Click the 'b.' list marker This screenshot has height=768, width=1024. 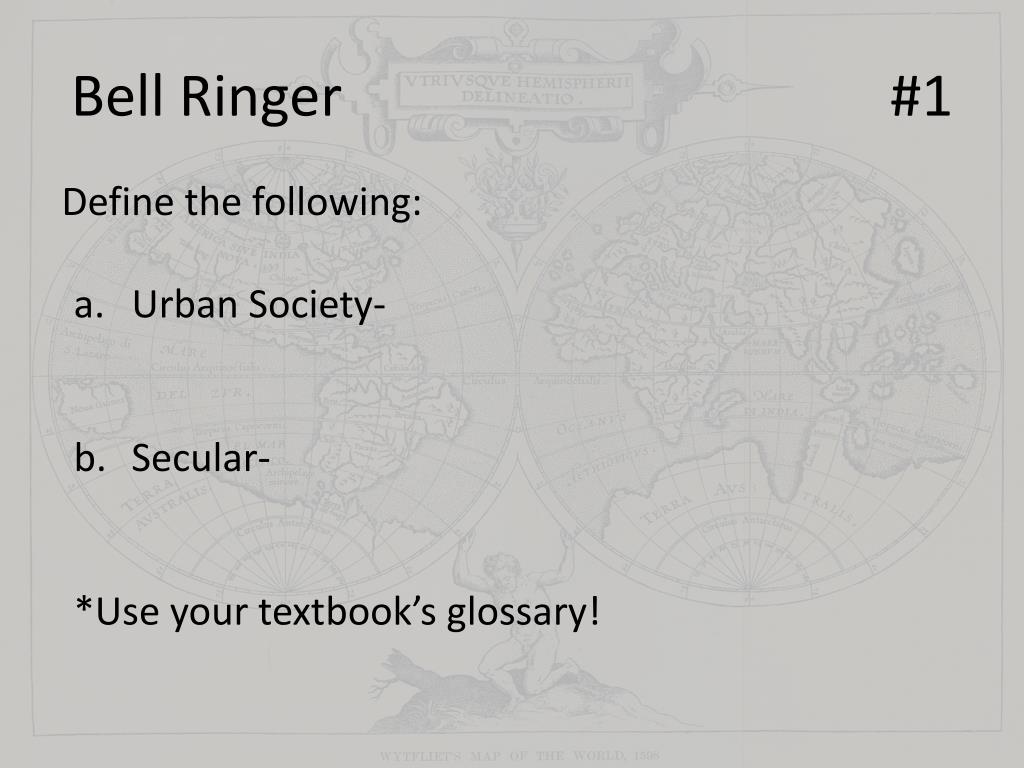[89, 457]
